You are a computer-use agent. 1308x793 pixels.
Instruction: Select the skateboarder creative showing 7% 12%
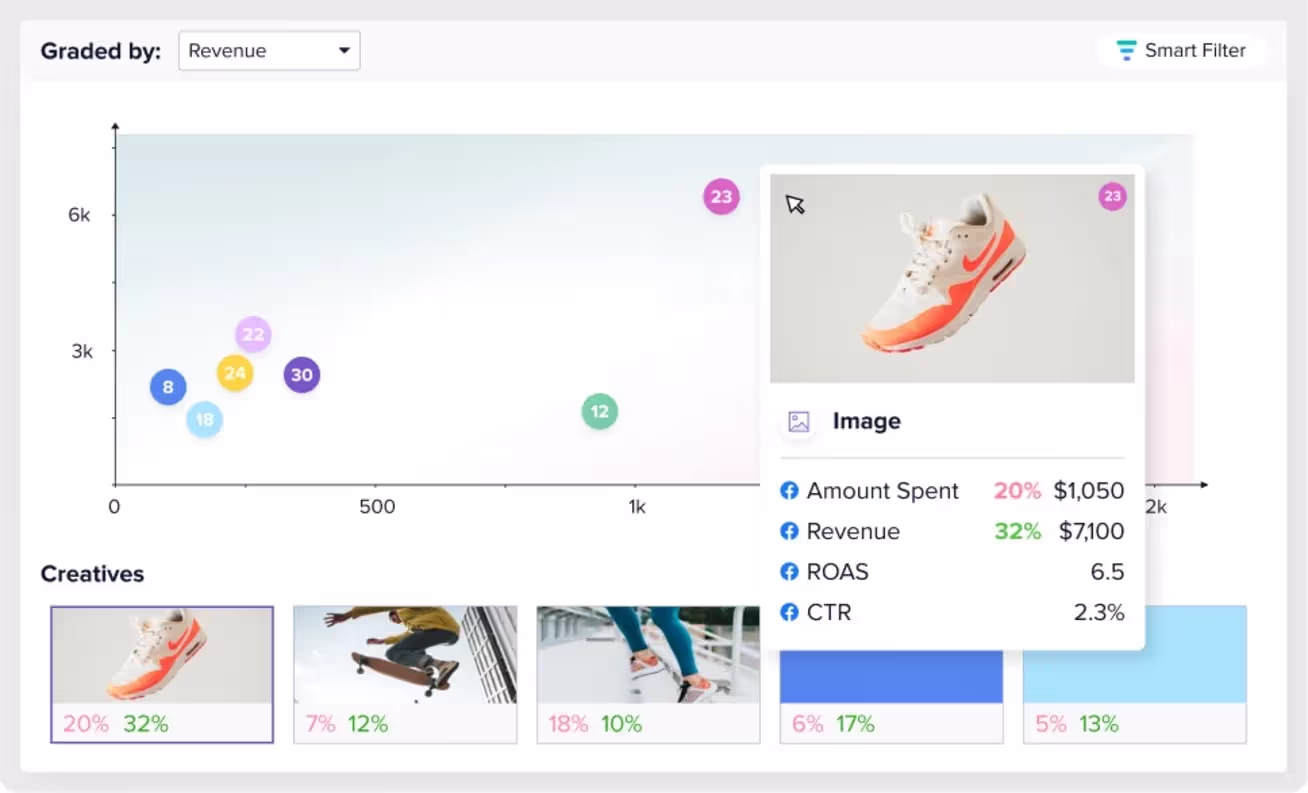pos(405,674)
